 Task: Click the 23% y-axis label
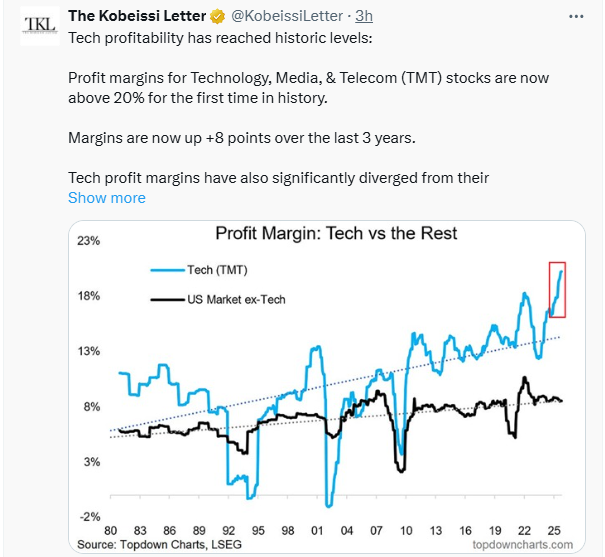(89, 241)
